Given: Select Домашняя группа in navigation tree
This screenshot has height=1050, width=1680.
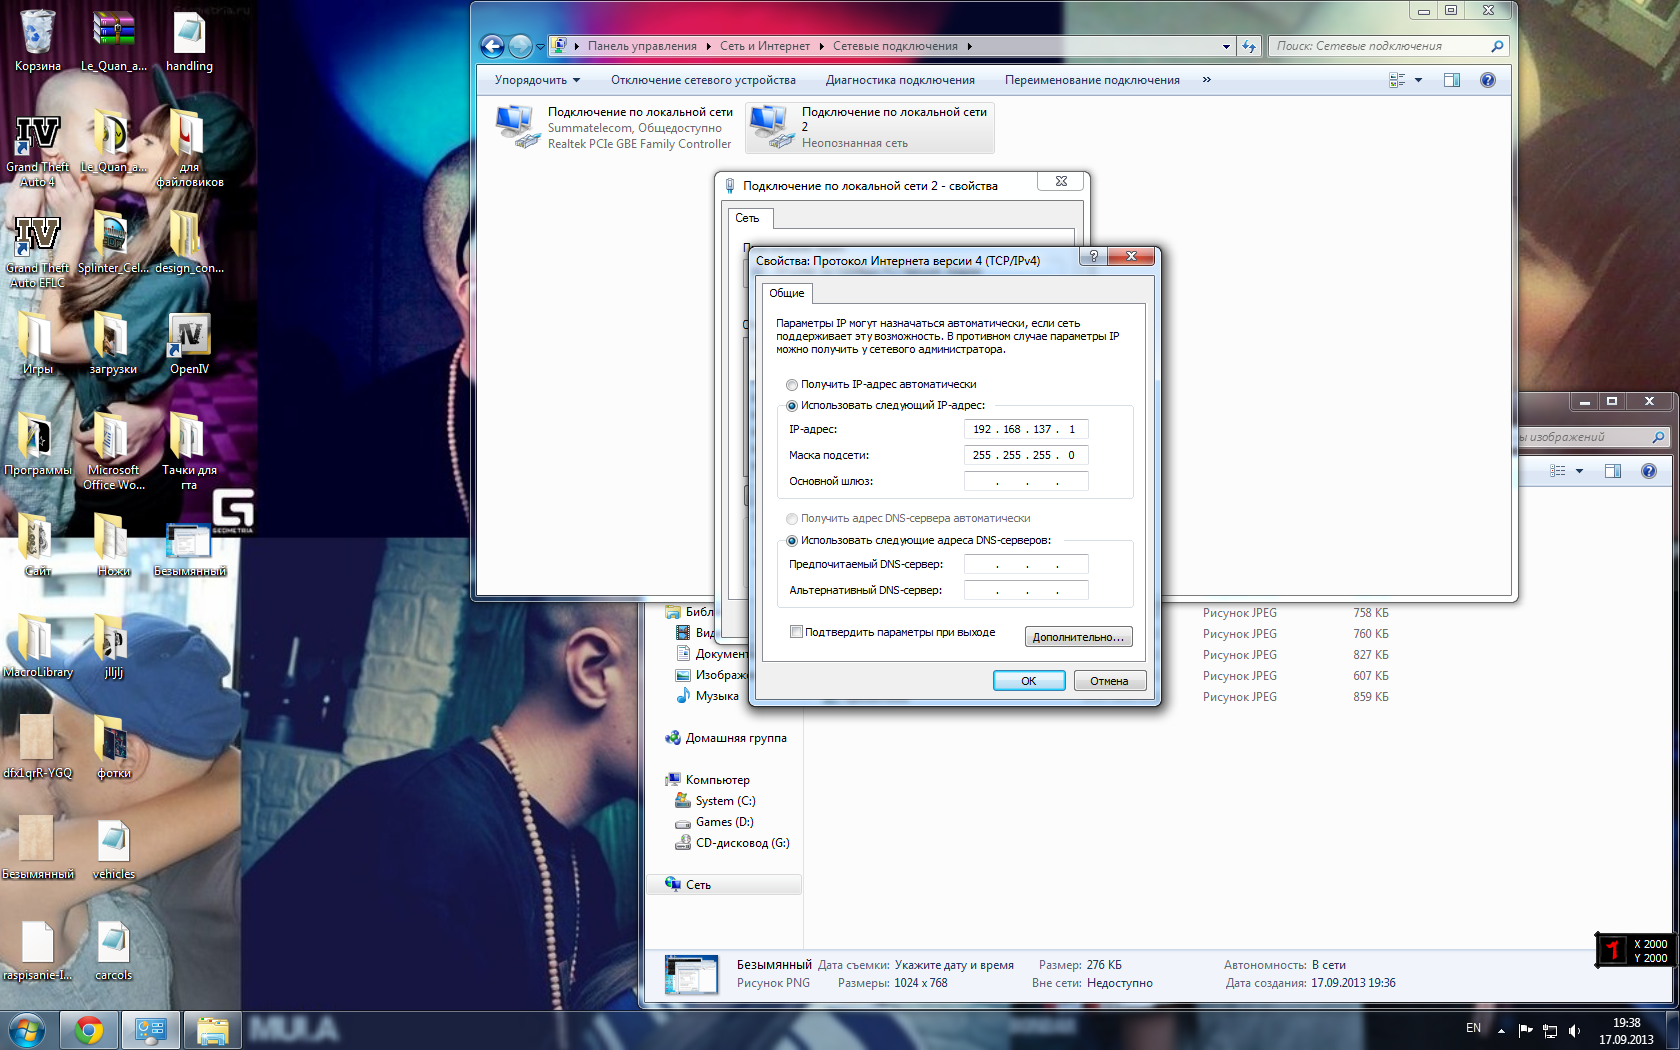Looking at the screenshot, I should click(727, 738).
